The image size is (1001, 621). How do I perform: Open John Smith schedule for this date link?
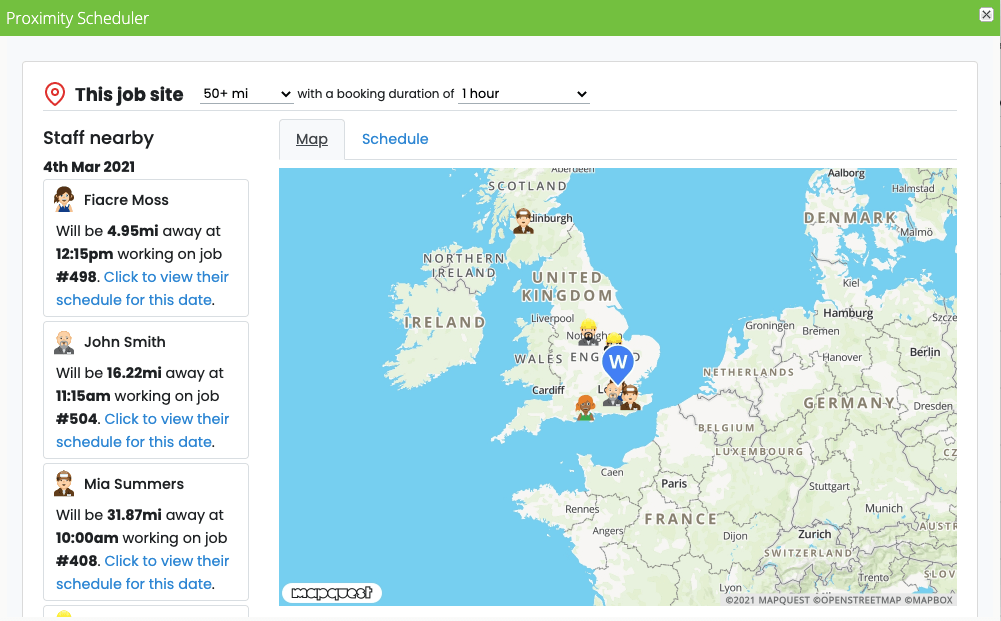click(142, 430)
